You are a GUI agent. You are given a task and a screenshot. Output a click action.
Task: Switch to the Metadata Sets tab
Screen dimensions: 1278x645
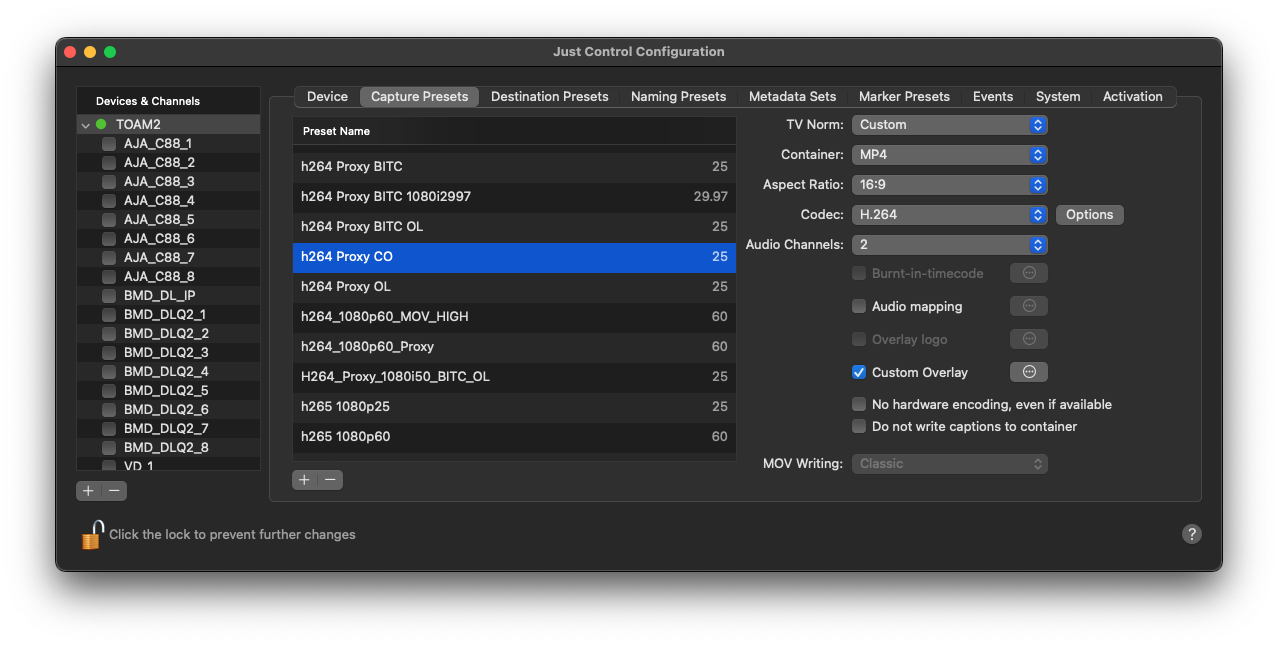click(x=793, y=97)
